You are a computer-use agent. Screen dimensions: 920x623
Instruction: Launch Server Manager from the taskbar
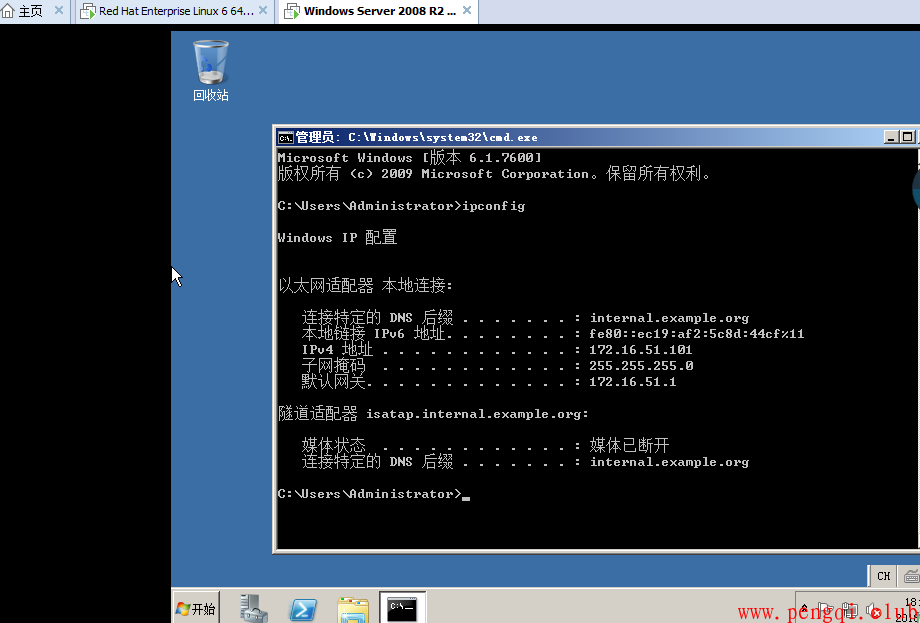pos(254,608)
